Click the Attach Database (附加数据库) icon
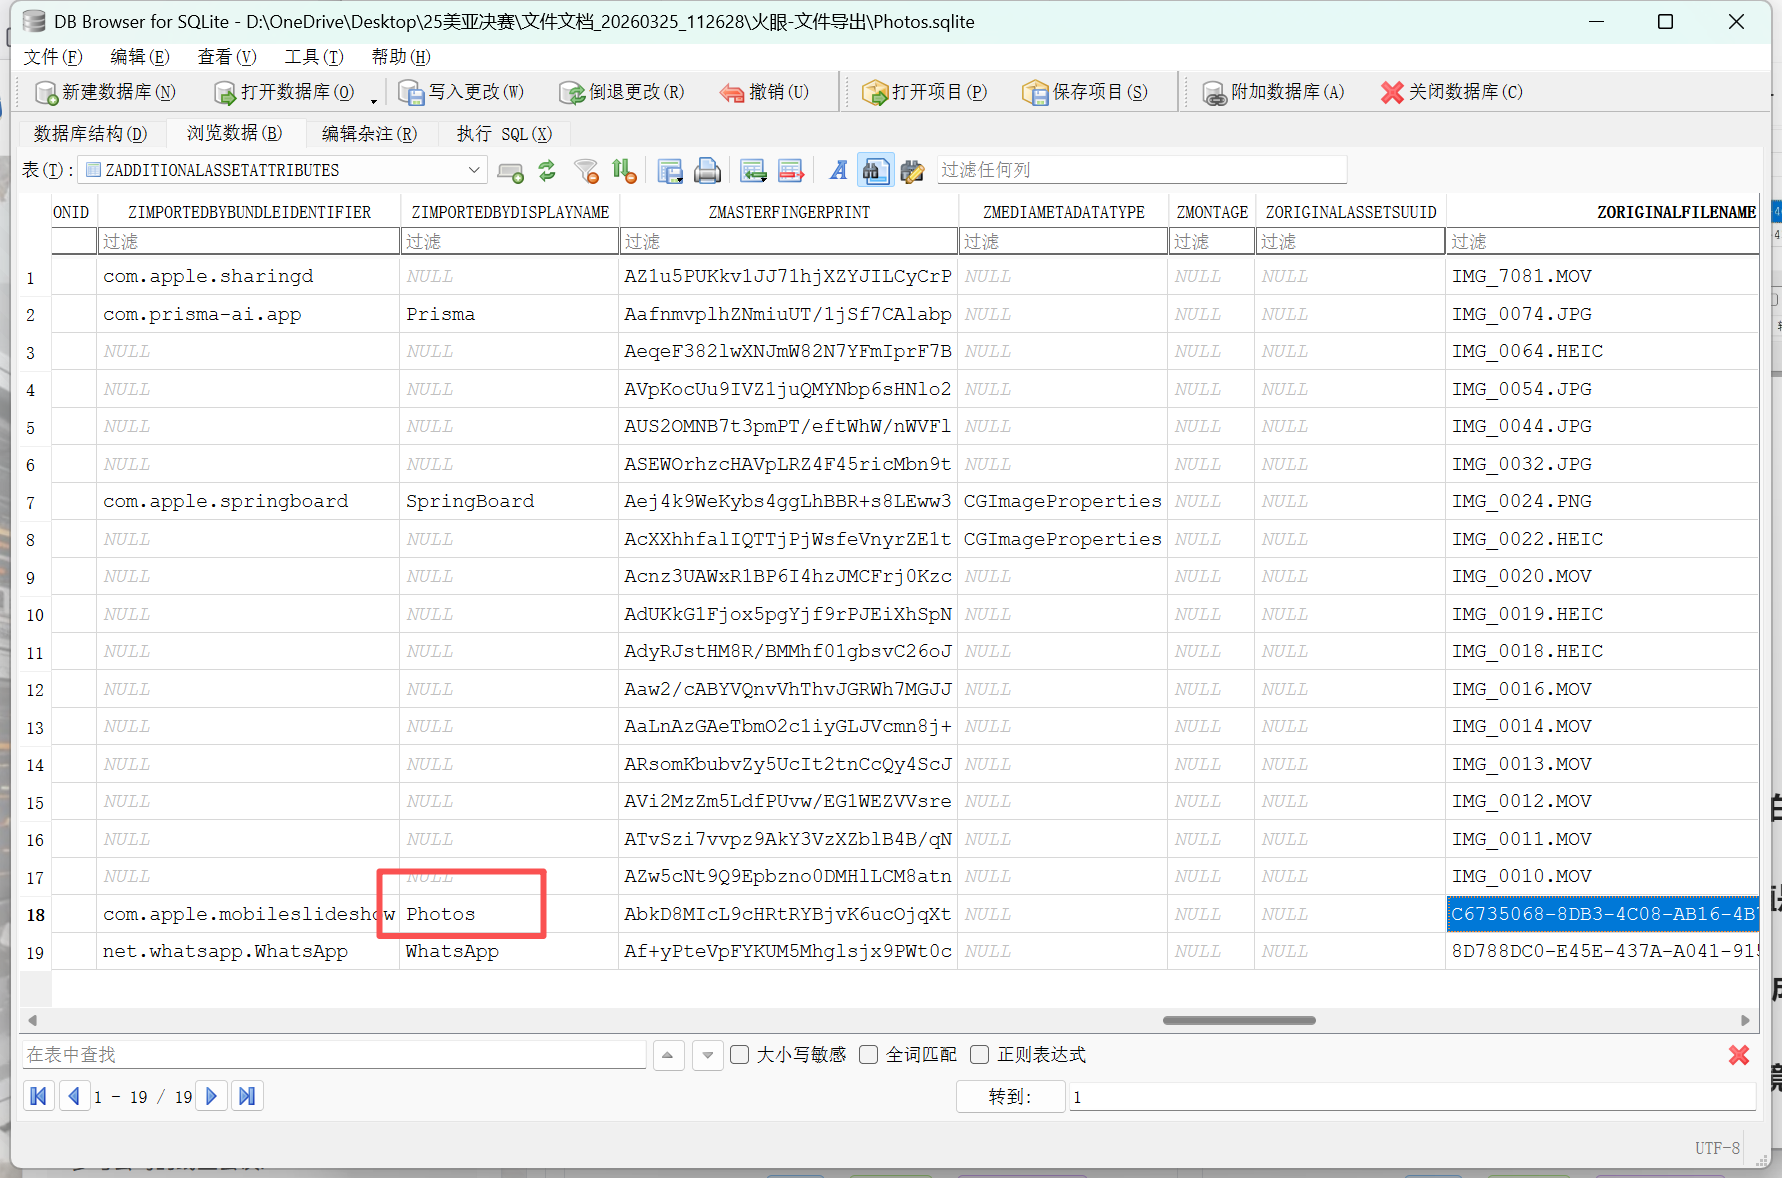This screenshot has width=1782, height=1178. click(1214, 93)
